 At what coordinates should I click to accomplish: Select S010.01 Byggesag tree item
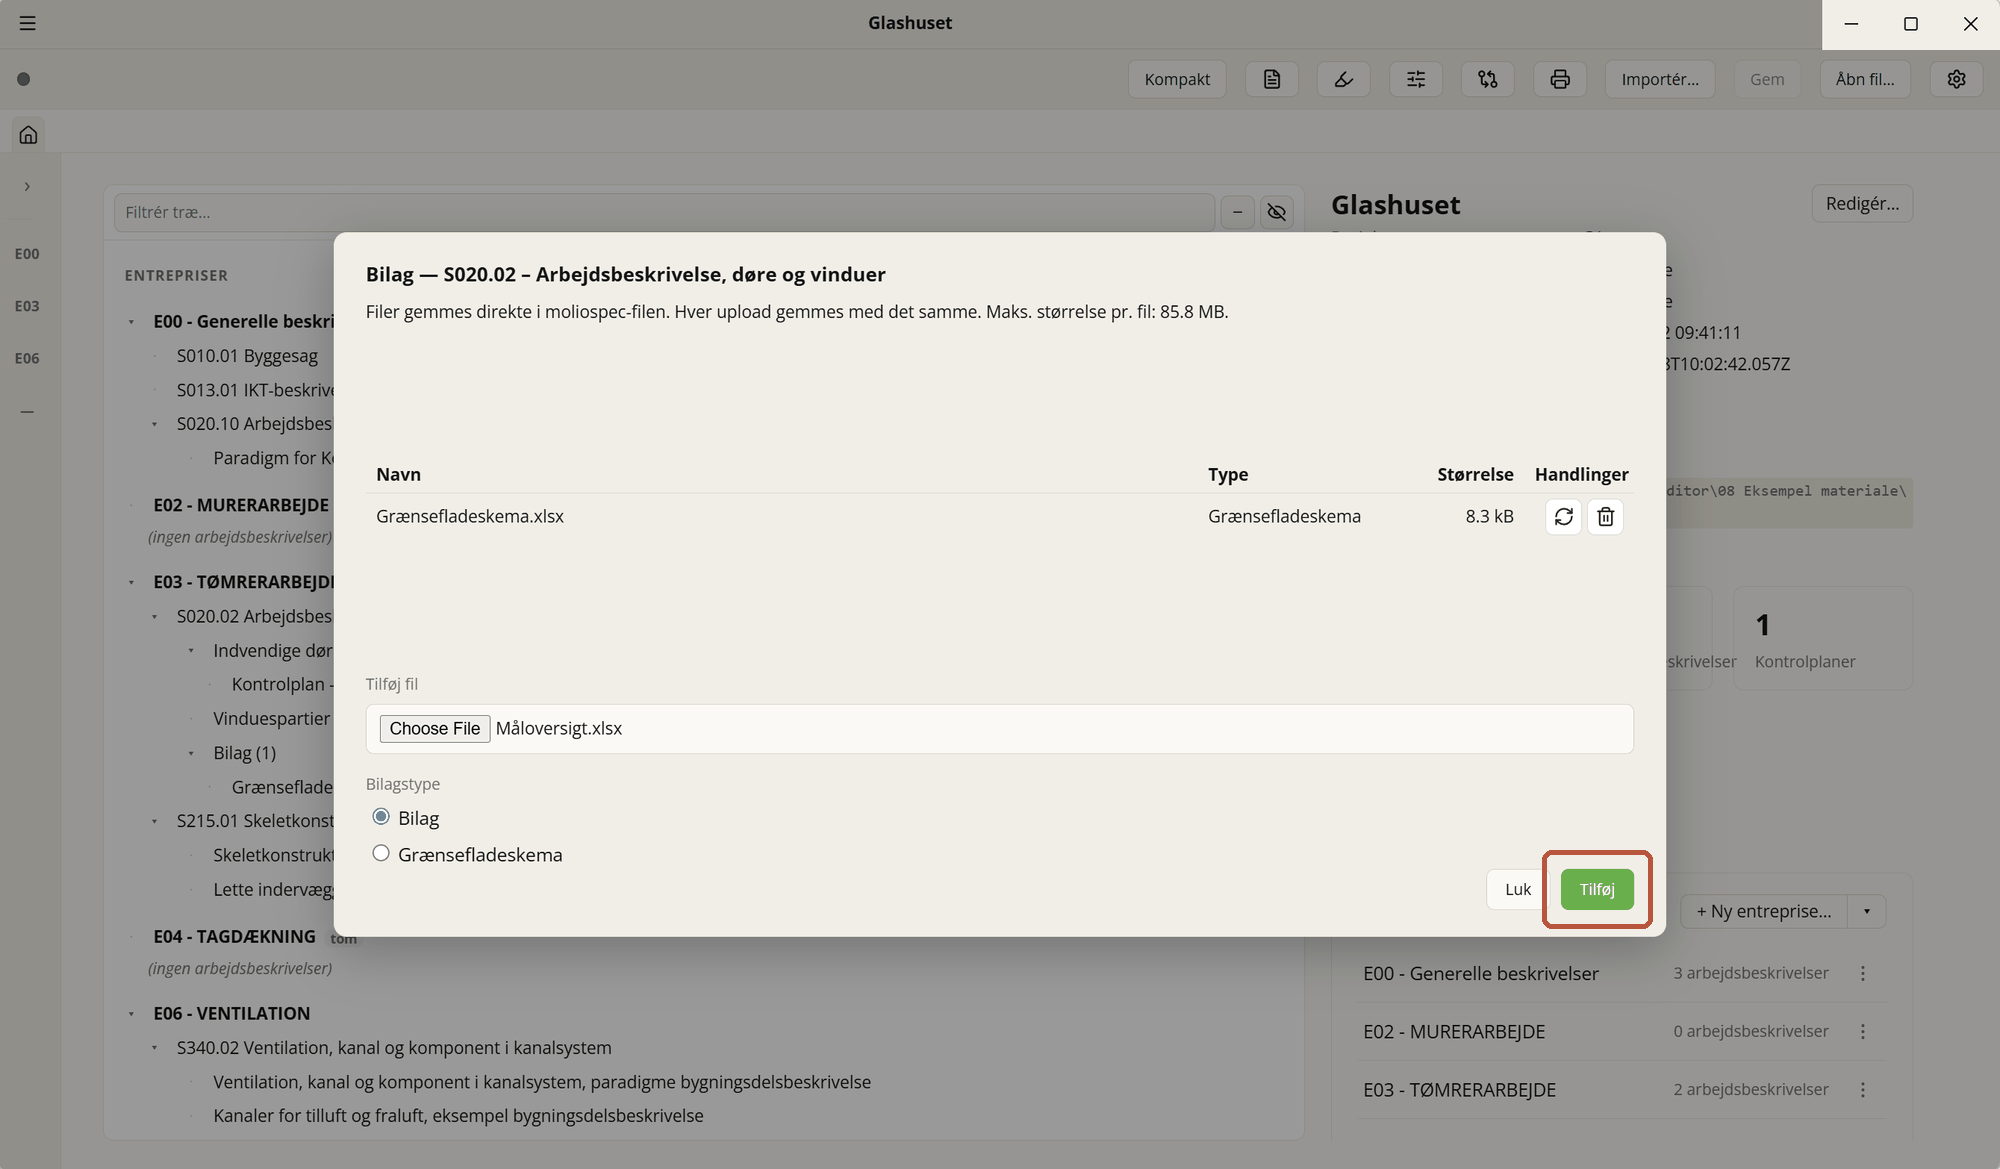click(247, 356)
